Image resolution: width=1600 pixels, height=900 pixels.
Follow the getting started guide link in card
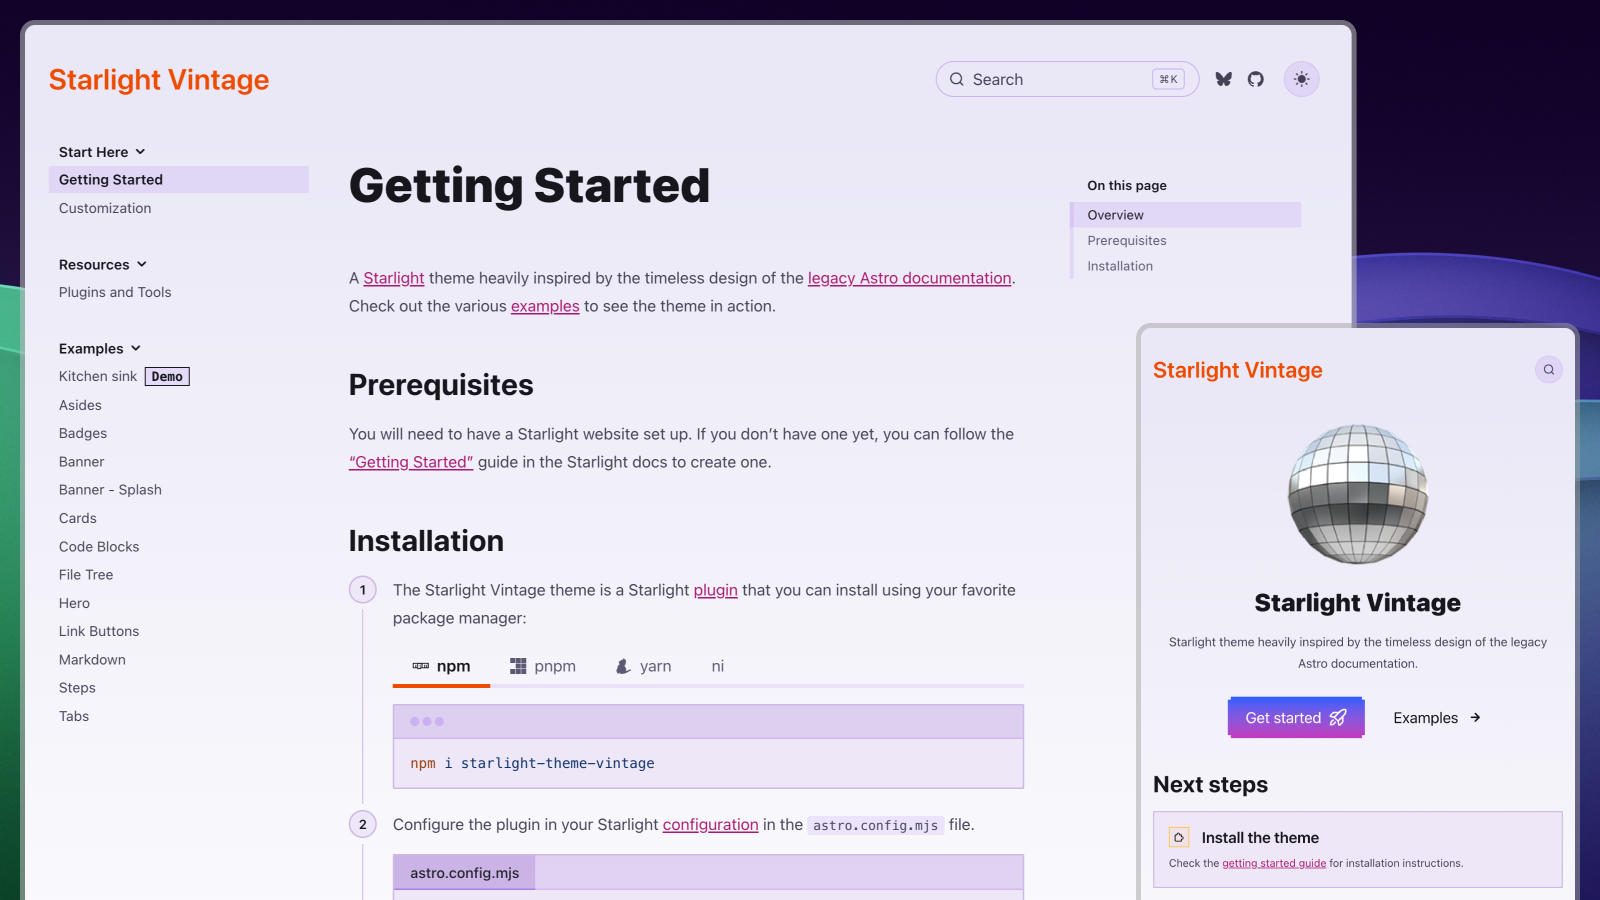tap(1274, 863)
